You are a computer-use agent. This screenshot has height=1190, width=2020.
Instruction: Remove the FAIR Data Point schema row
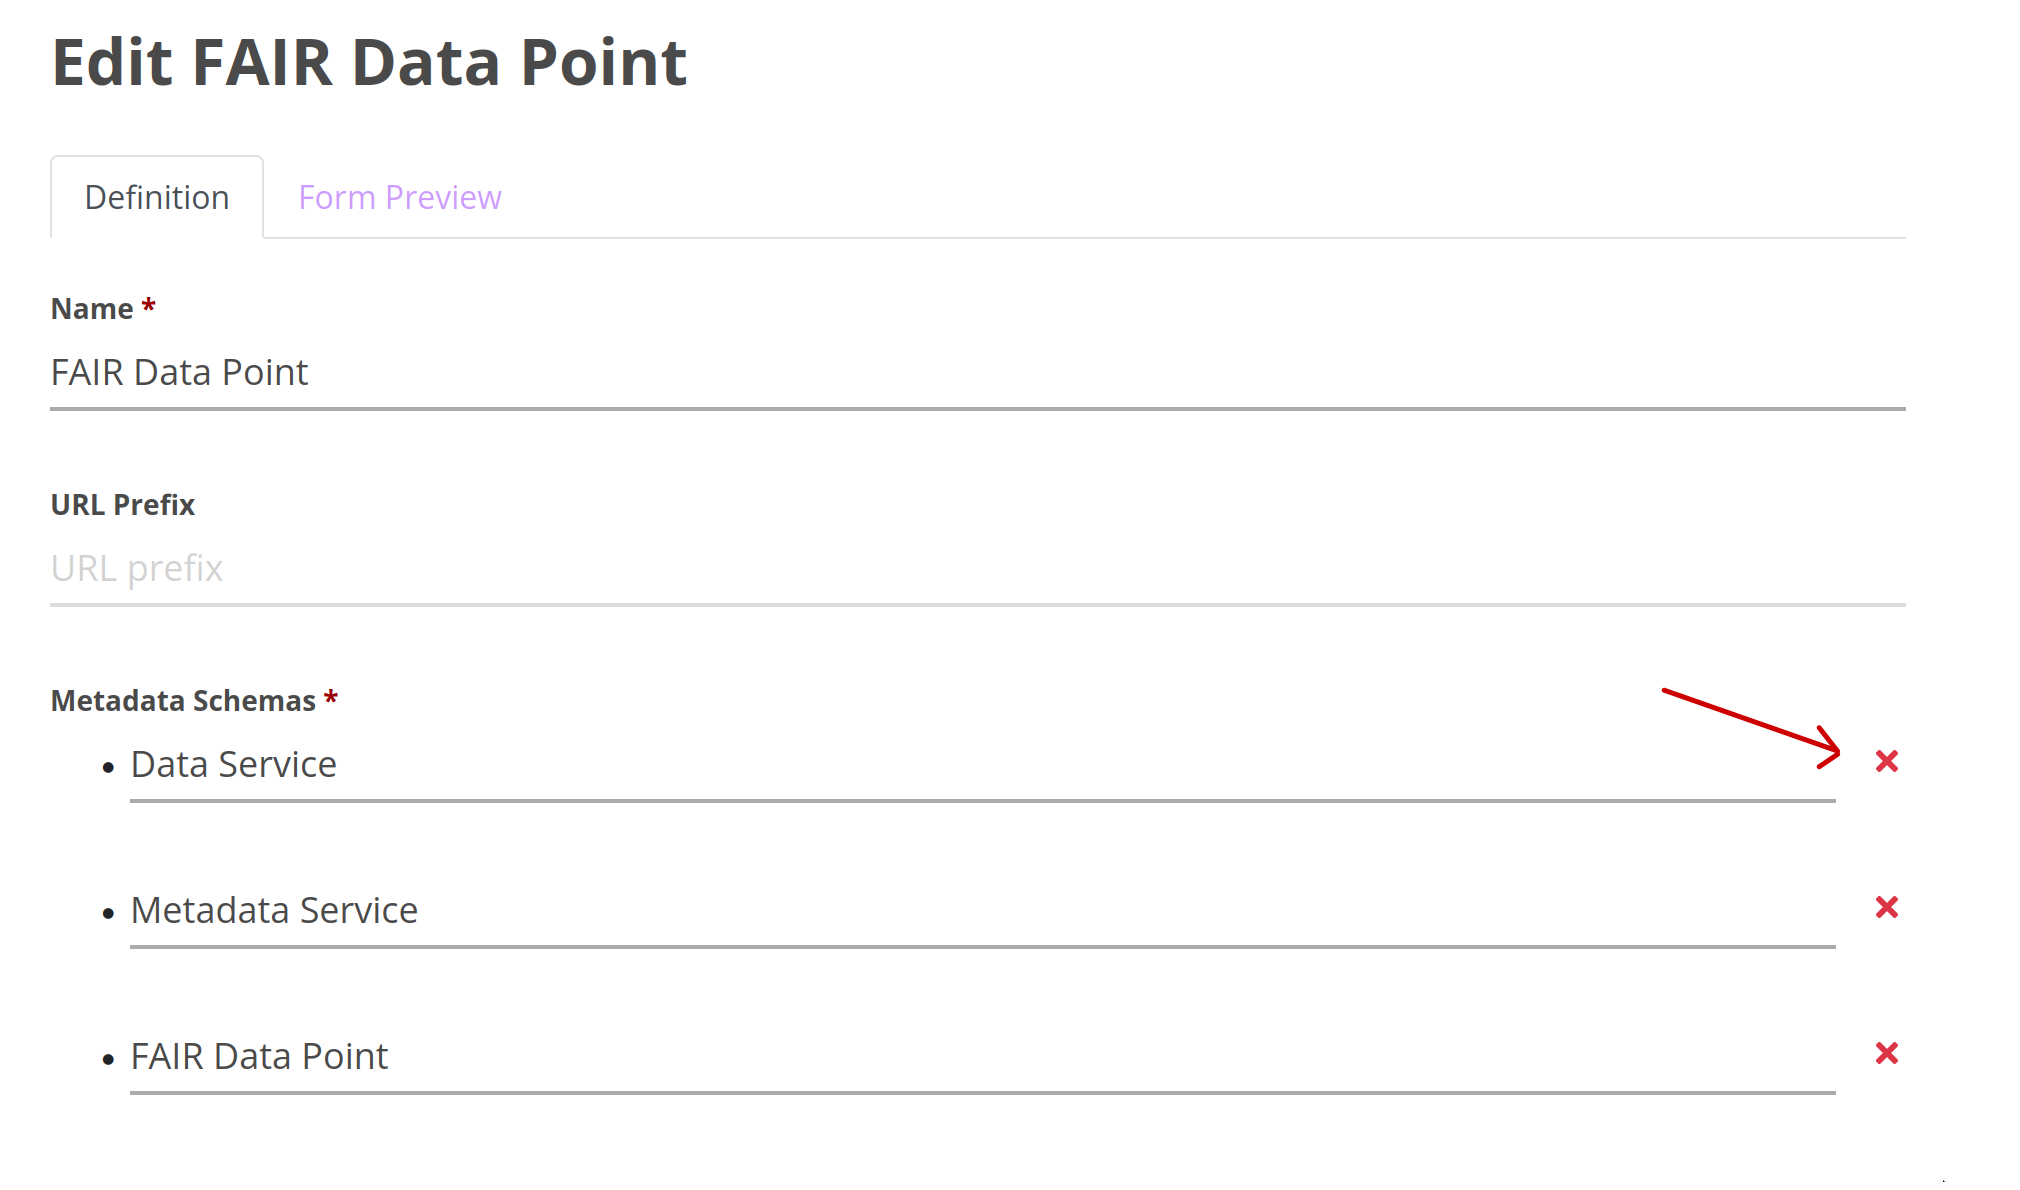pyautogui.click(x=1886, y=1054)
